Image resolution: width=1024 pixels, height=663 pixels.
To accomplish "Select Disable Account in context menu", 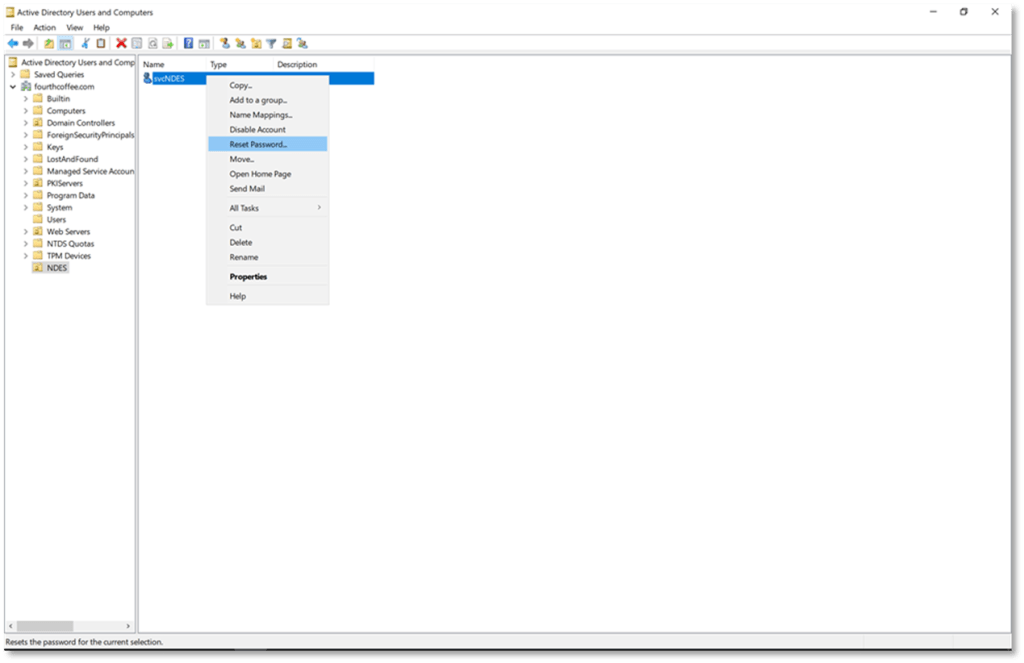I will 257,130.
